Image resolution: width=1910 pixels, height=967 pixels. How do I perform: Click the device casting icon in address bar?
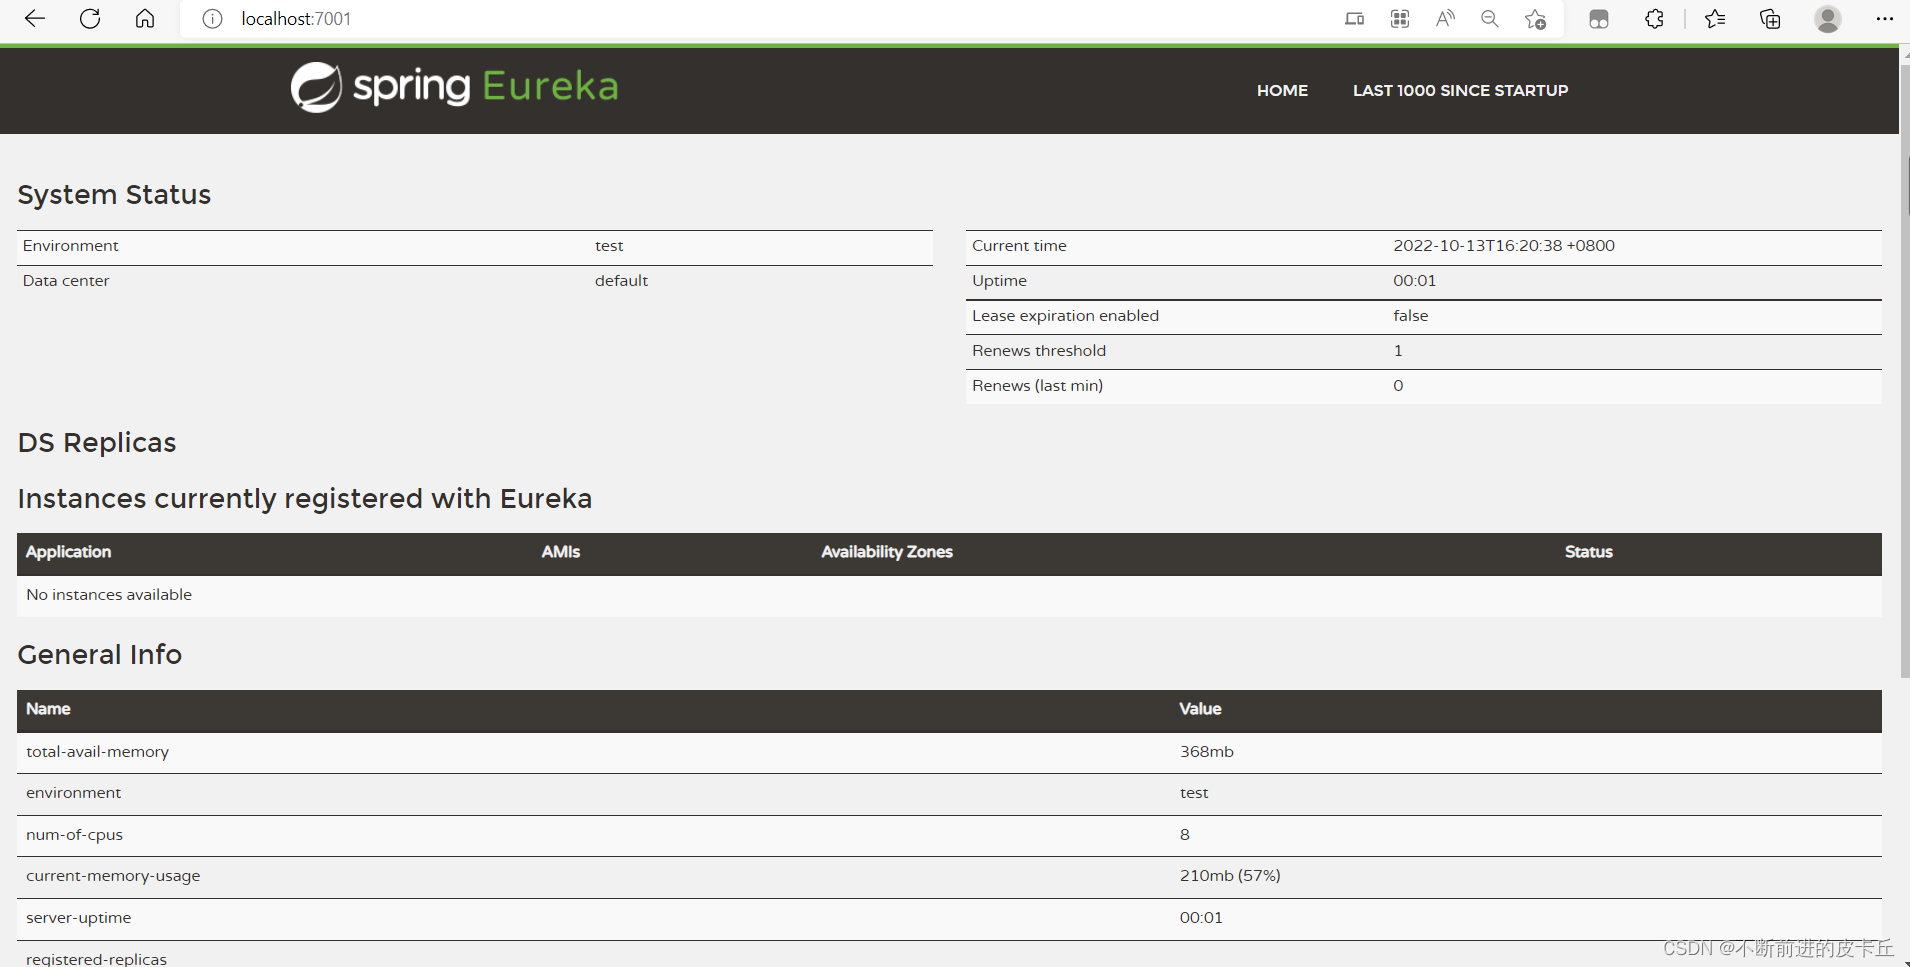point(1354,19)
